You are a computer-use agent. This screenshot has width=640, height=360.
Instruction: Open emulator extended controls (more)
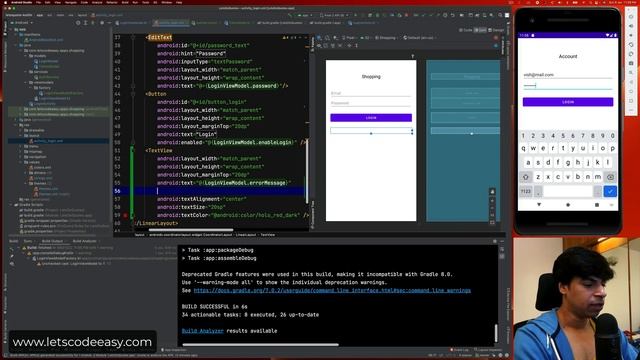coord(631,110)
